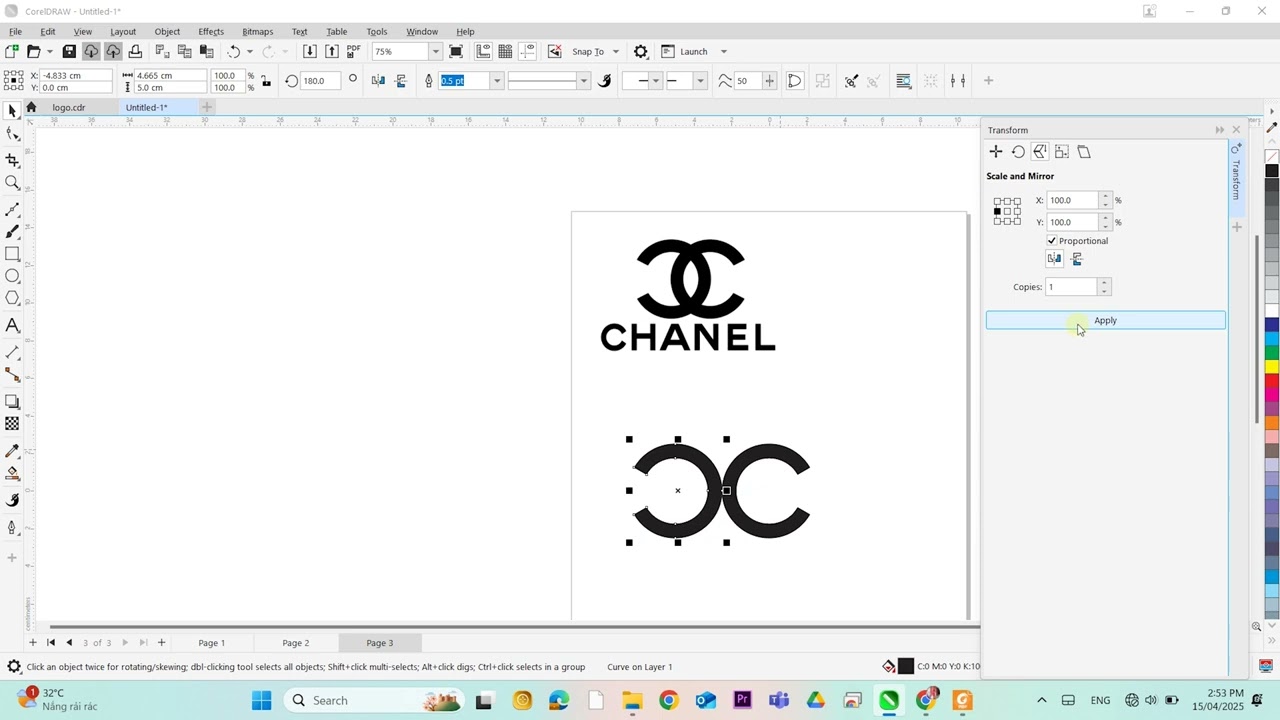Open the zoom level dropdown

435,51
